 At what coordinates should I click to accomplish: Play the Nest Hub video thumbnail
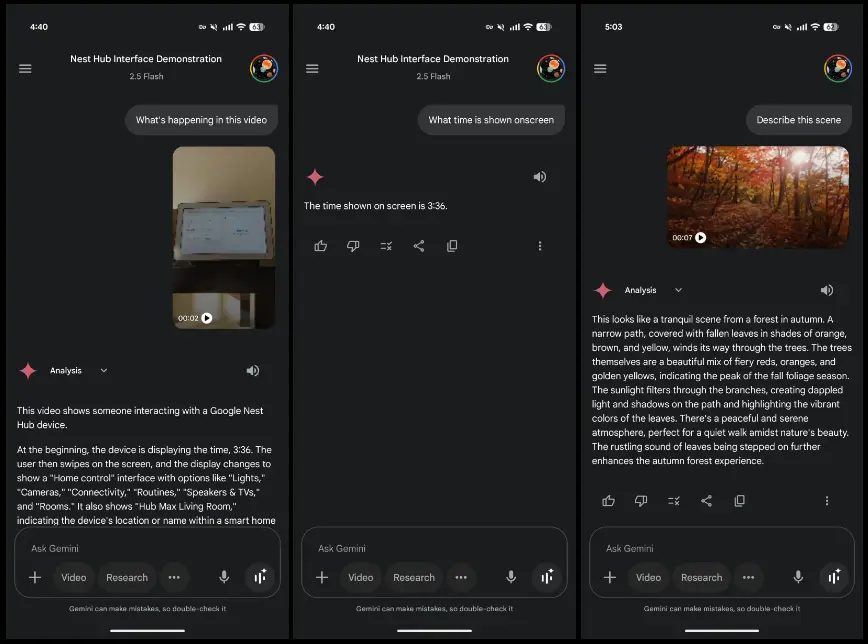pos(207,318)
